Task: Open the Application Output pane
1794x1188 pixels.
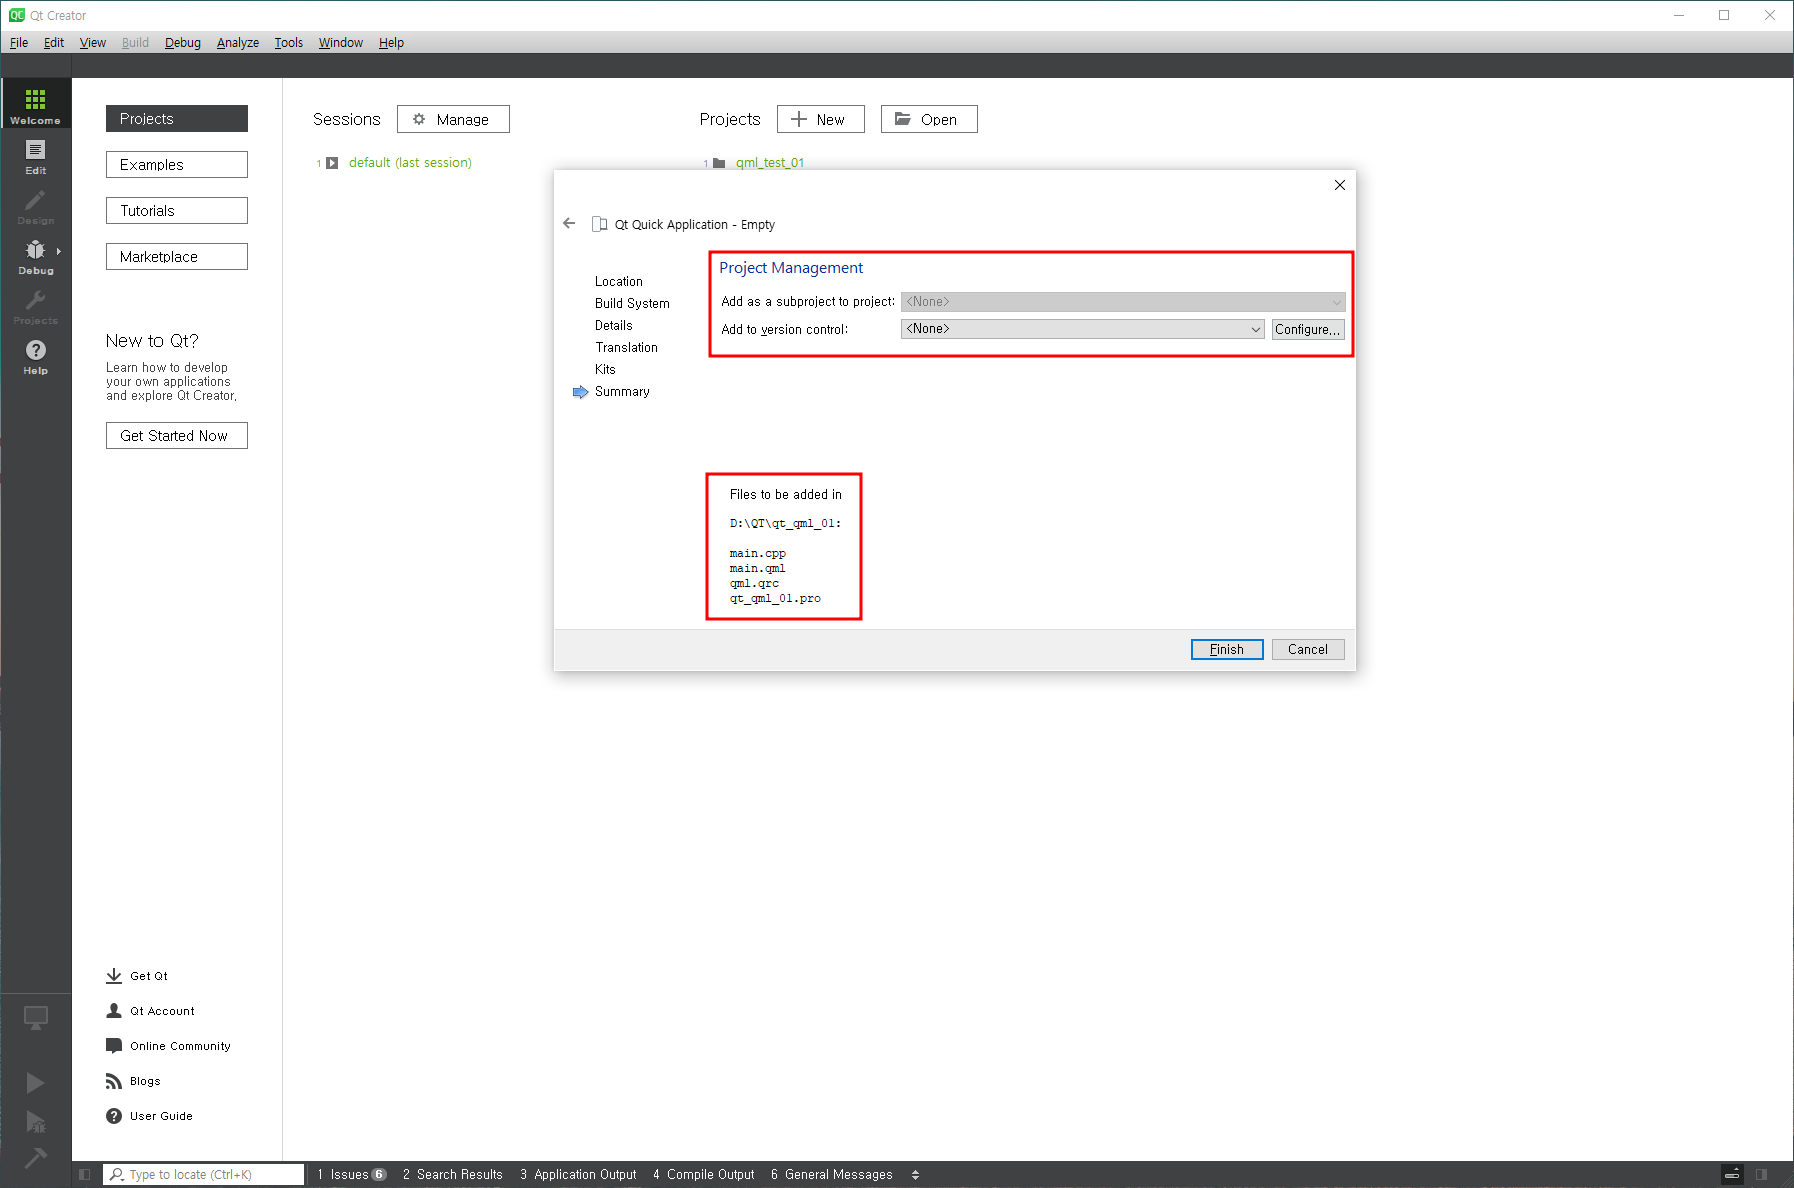Action: 578,1175
